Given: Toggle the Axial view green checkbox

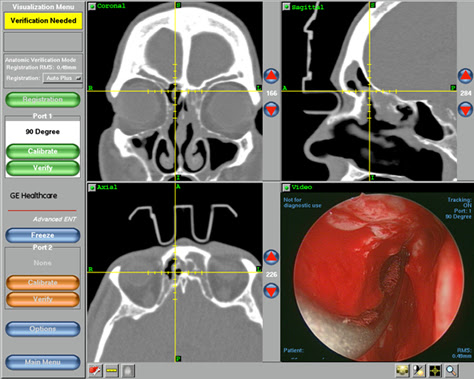Looking at the screenshot, I should [x=92, y=188].
